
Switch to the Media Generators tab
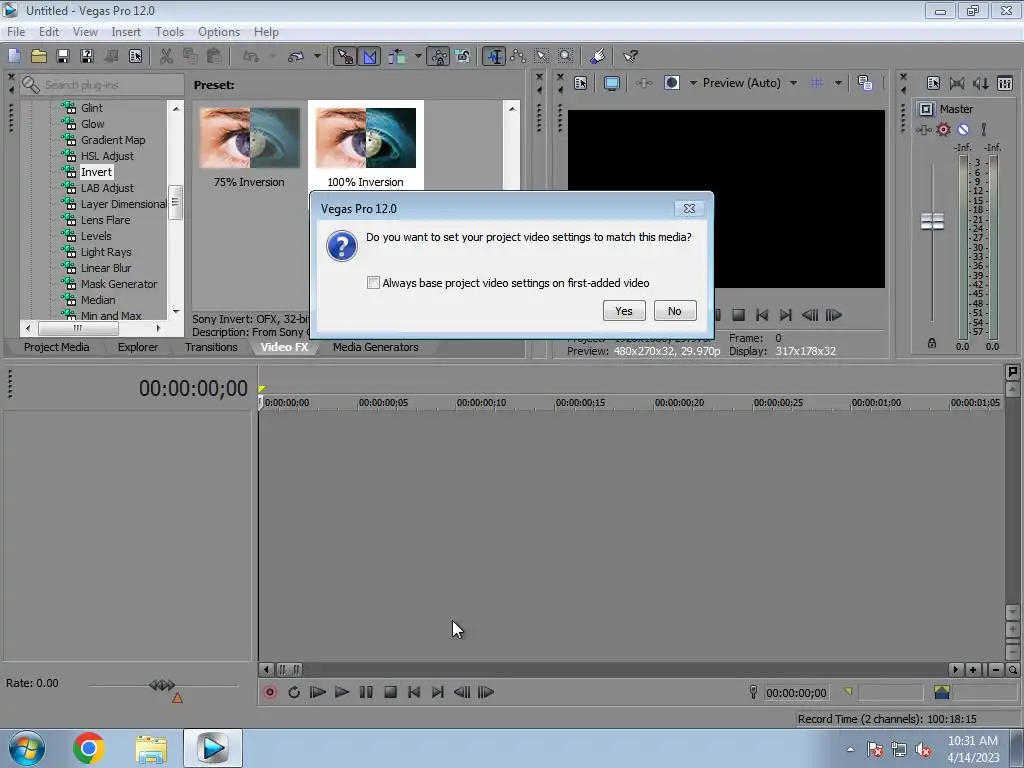tap(376, 347)
